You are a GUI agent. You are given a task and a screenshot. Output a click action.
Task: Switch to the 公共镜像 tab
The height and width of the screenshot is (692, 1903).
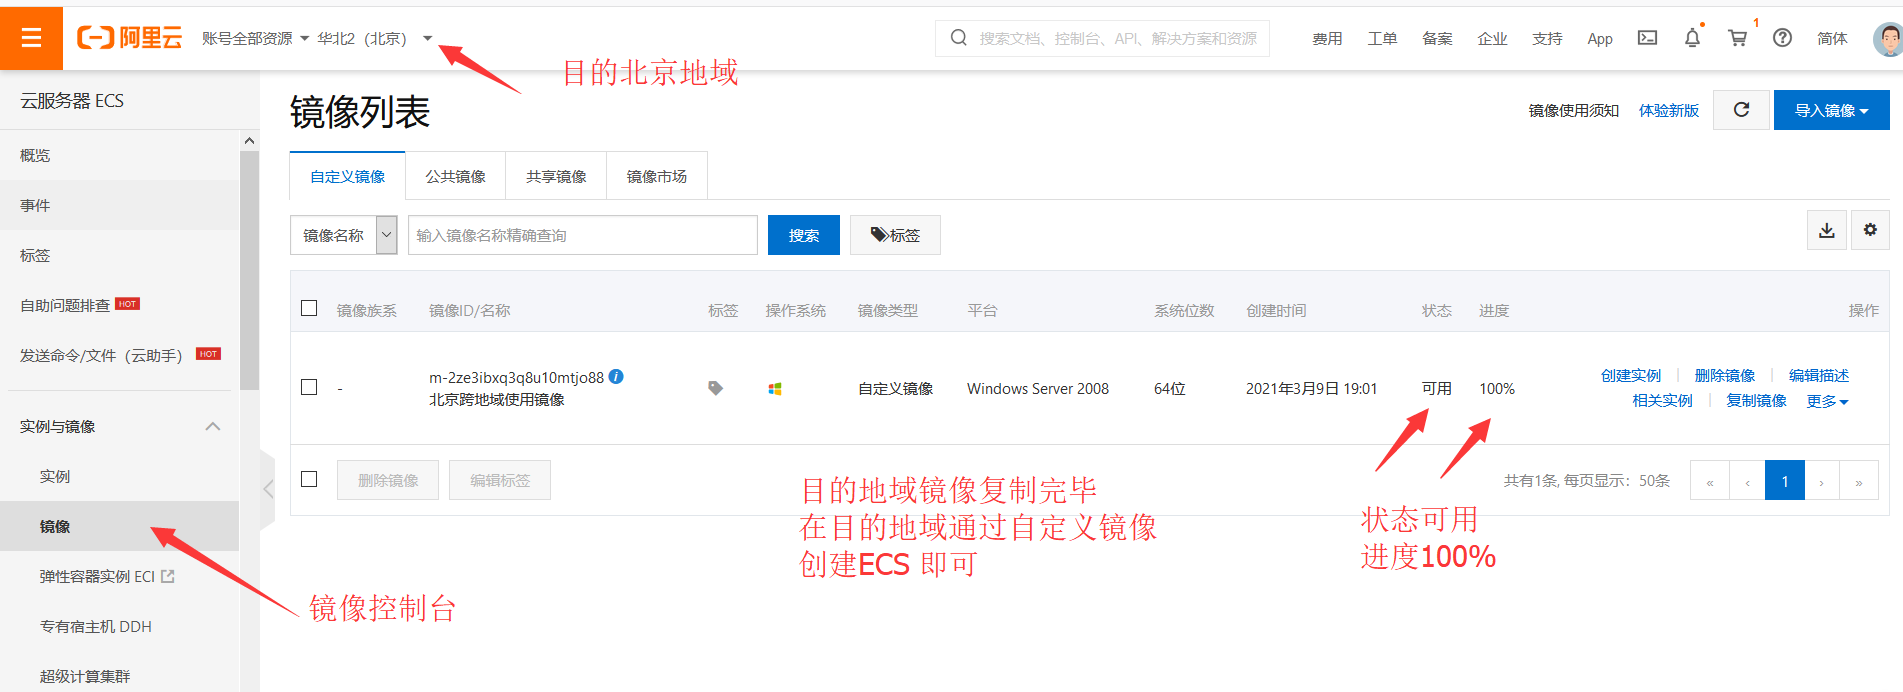455,176
